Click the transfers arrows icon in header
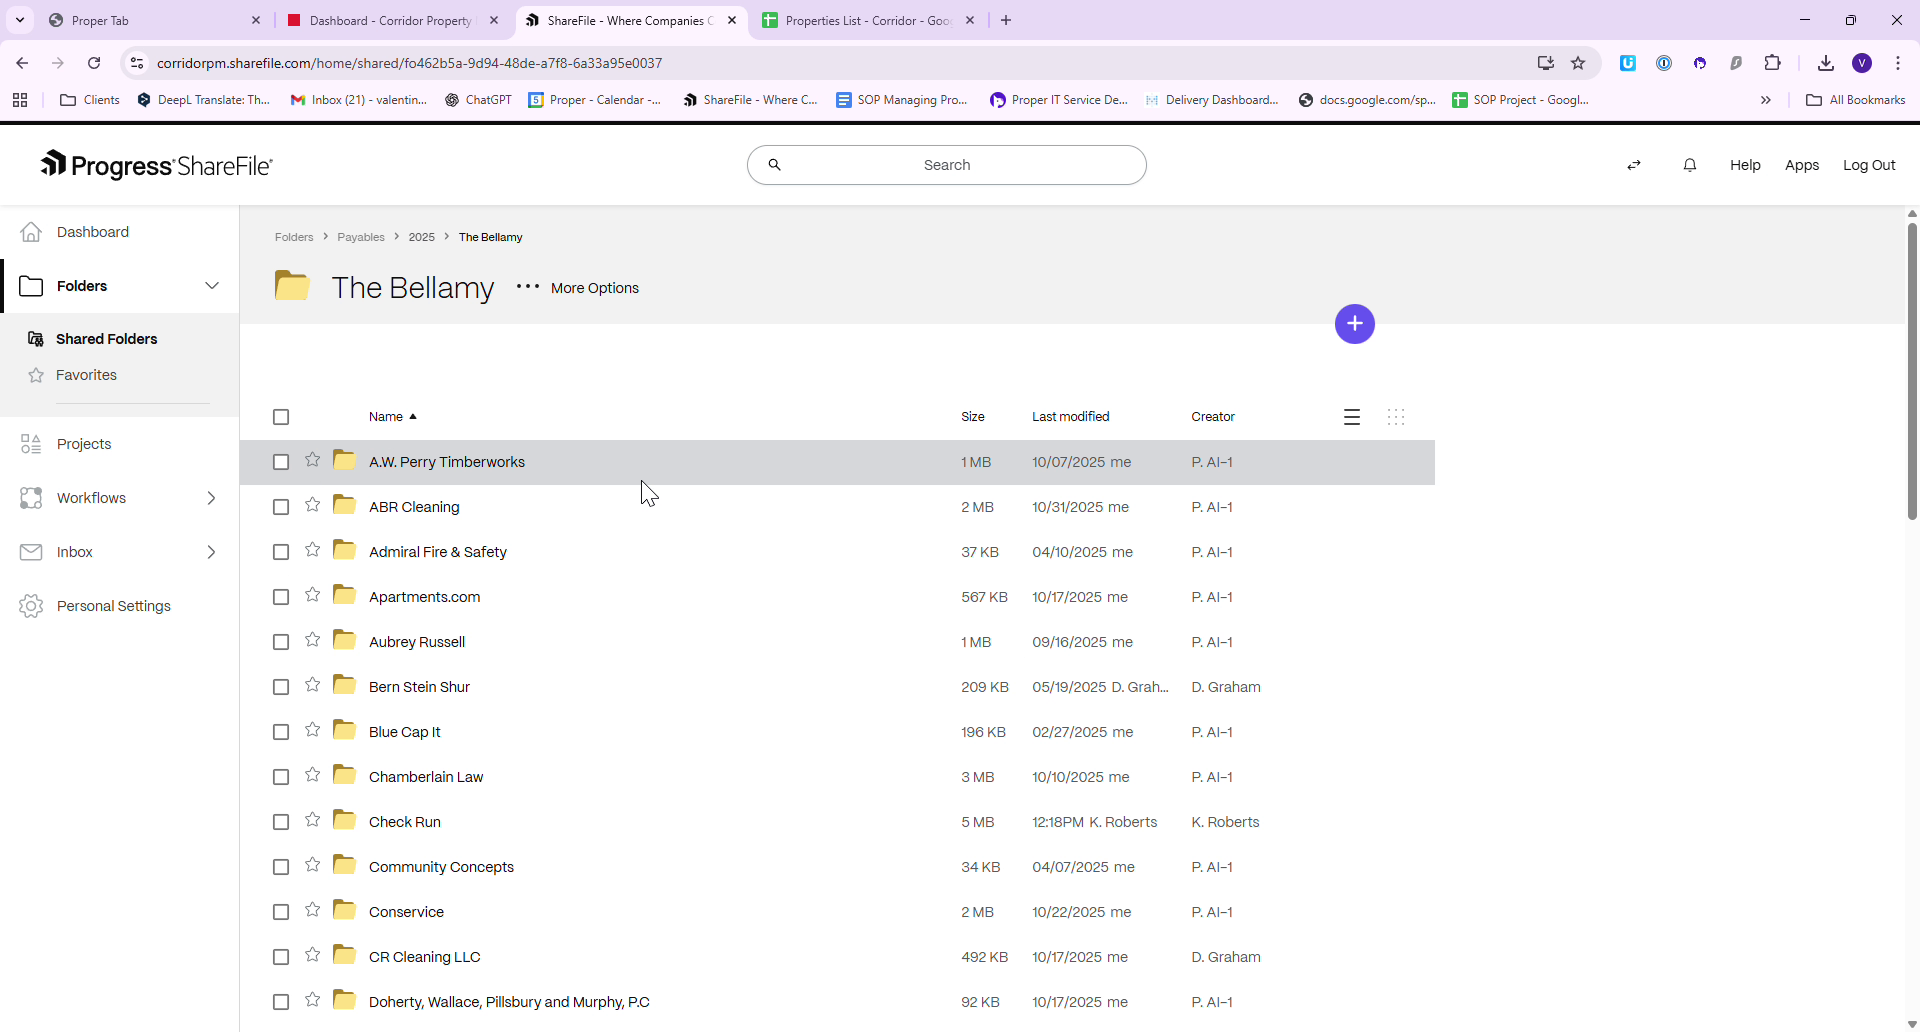The width and height of the screenshot is (1920, 1032). 1634,165
